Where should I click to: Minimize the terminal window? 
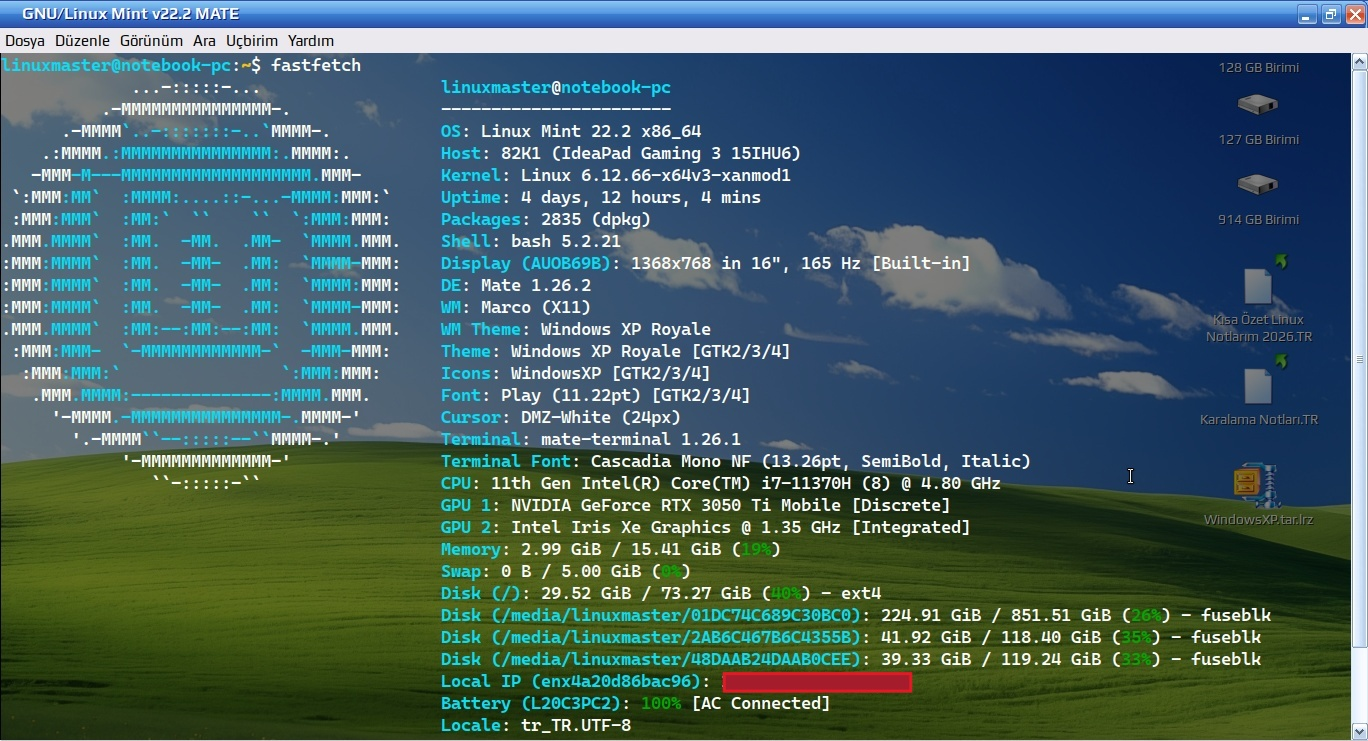(1307, 14)
